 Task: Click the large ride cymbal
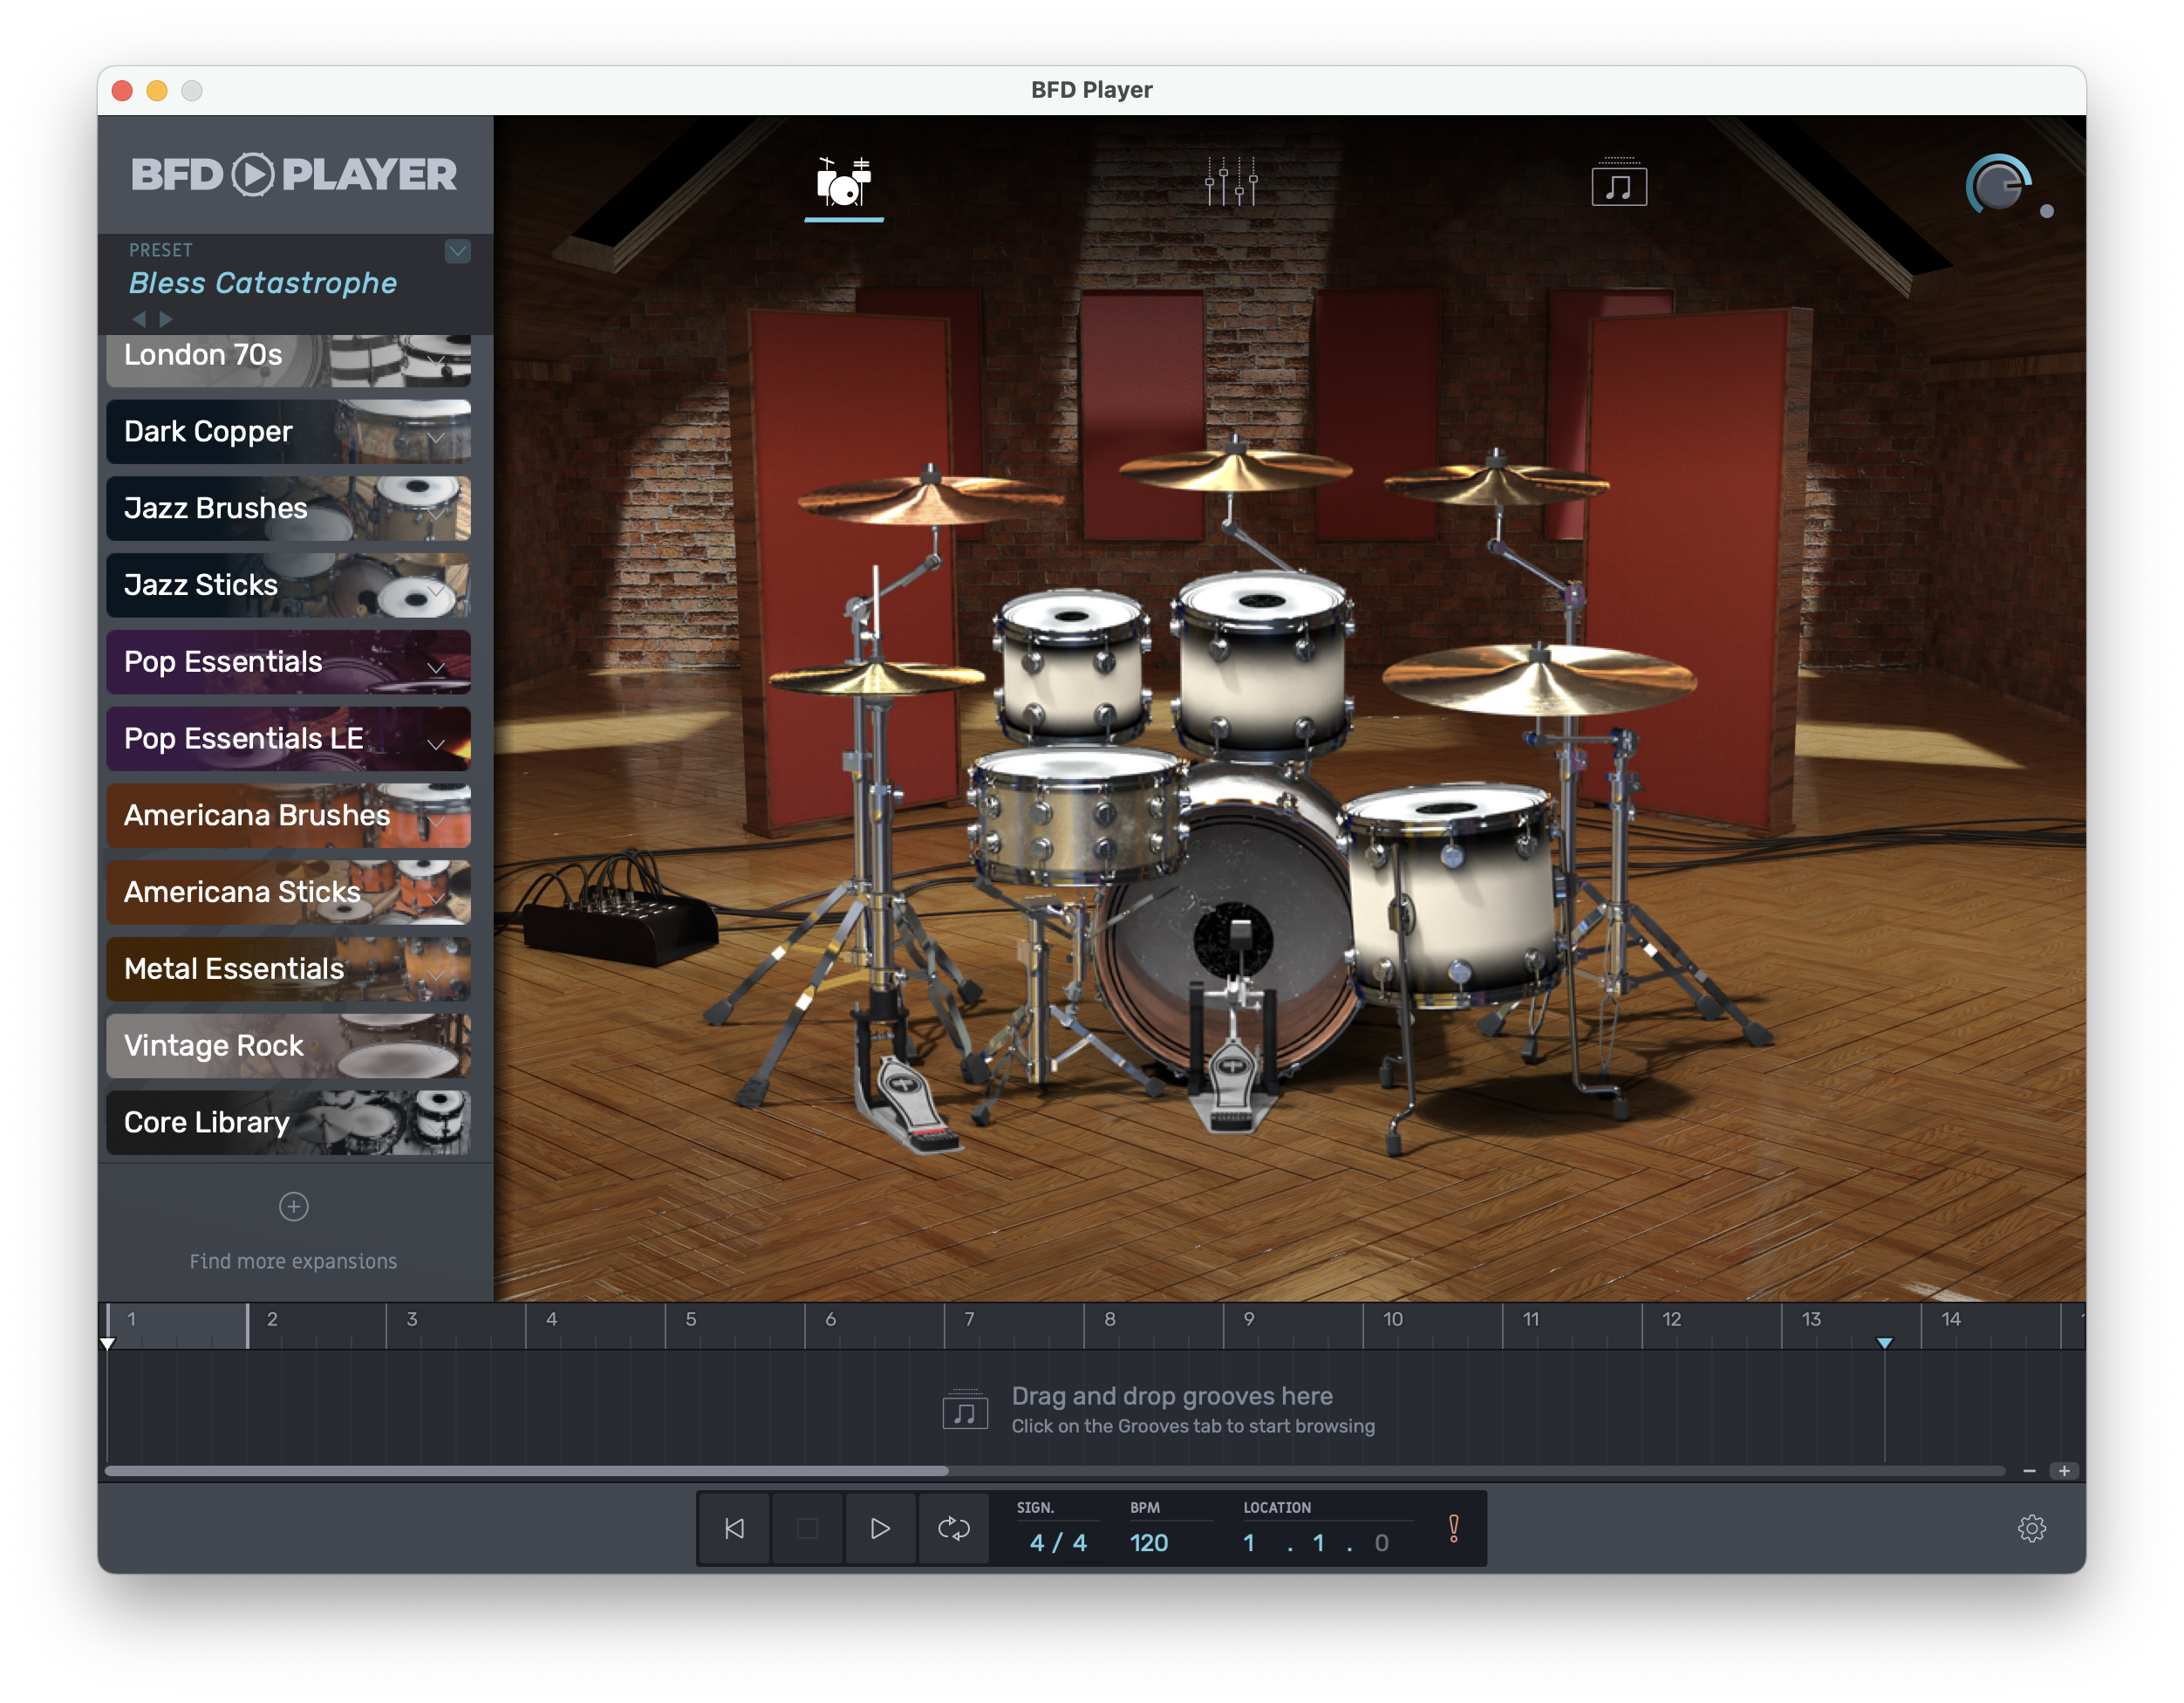(1540, 679)
